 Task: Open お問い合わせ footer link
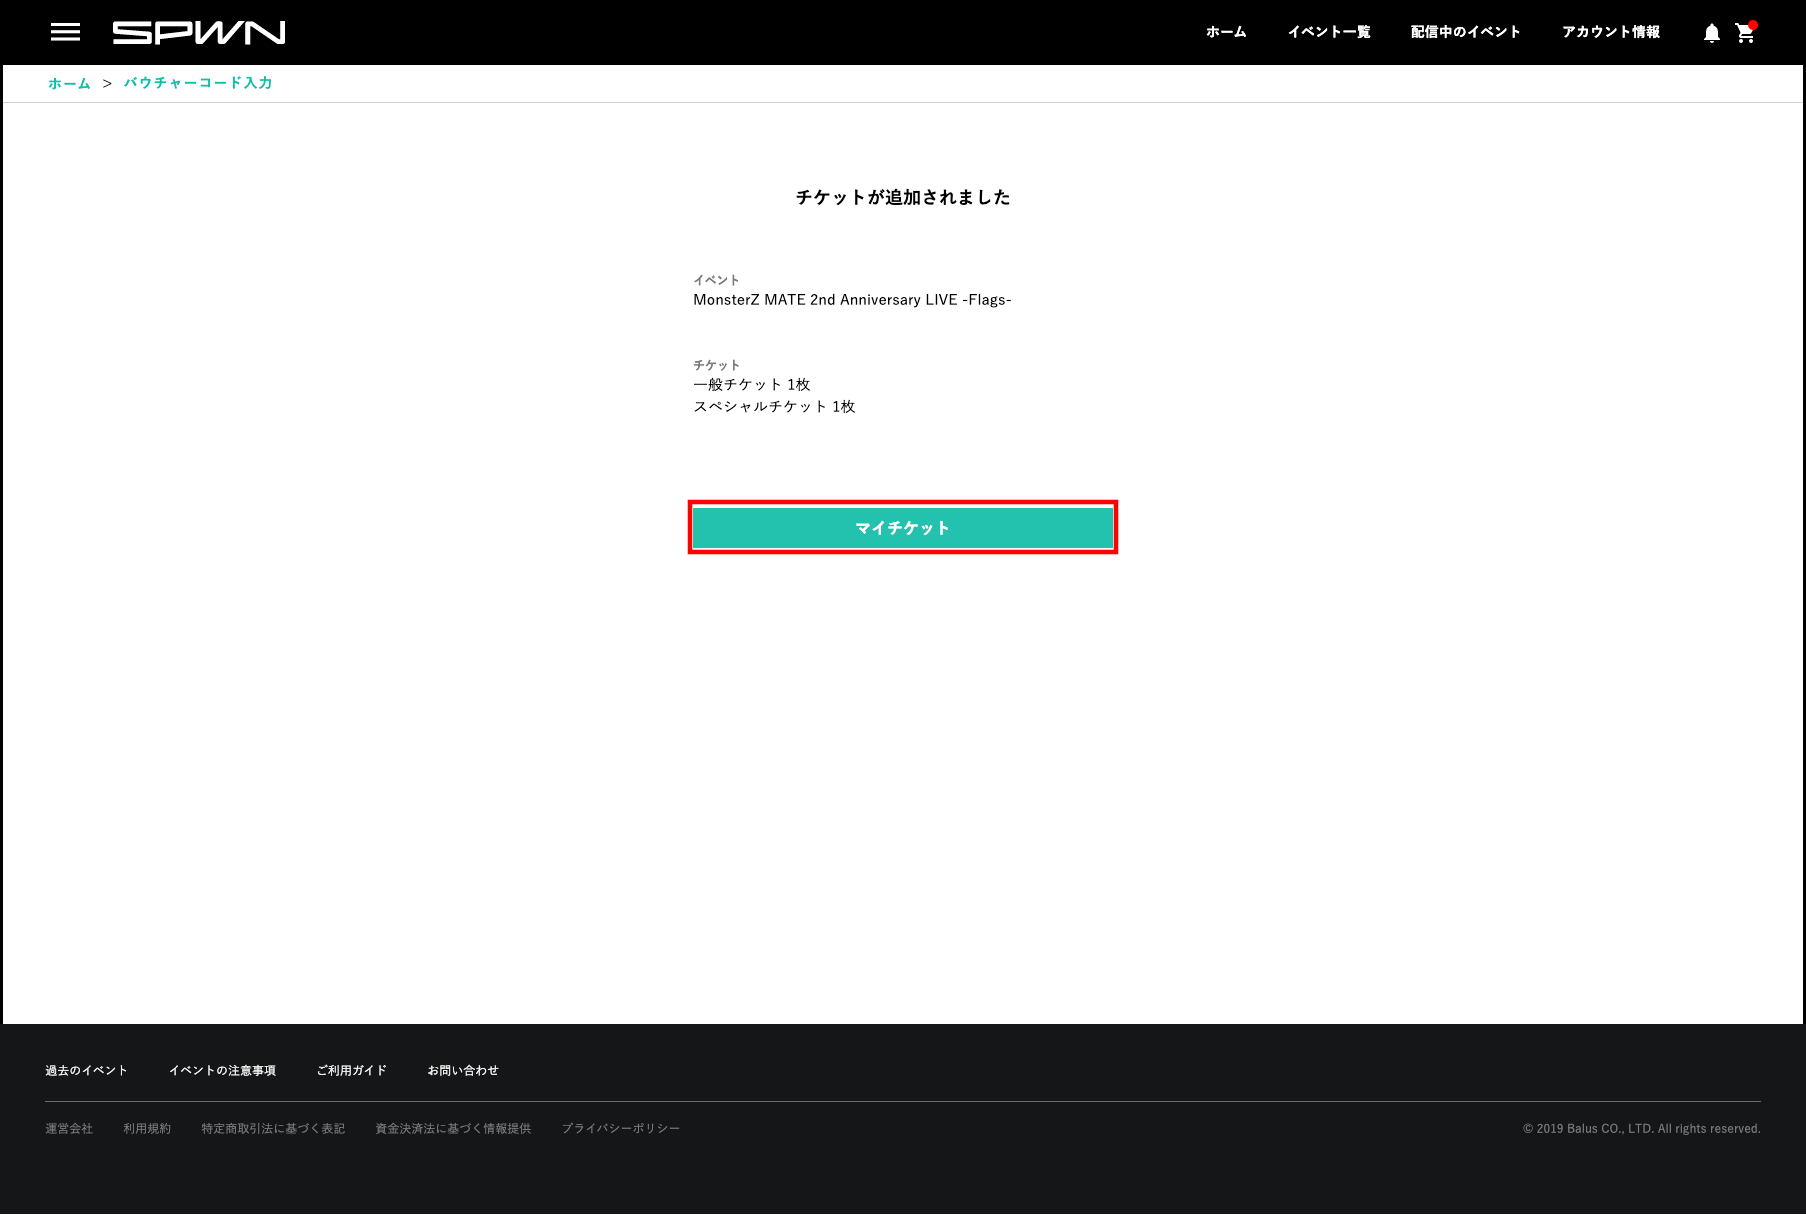click(x=463, y=1070)
